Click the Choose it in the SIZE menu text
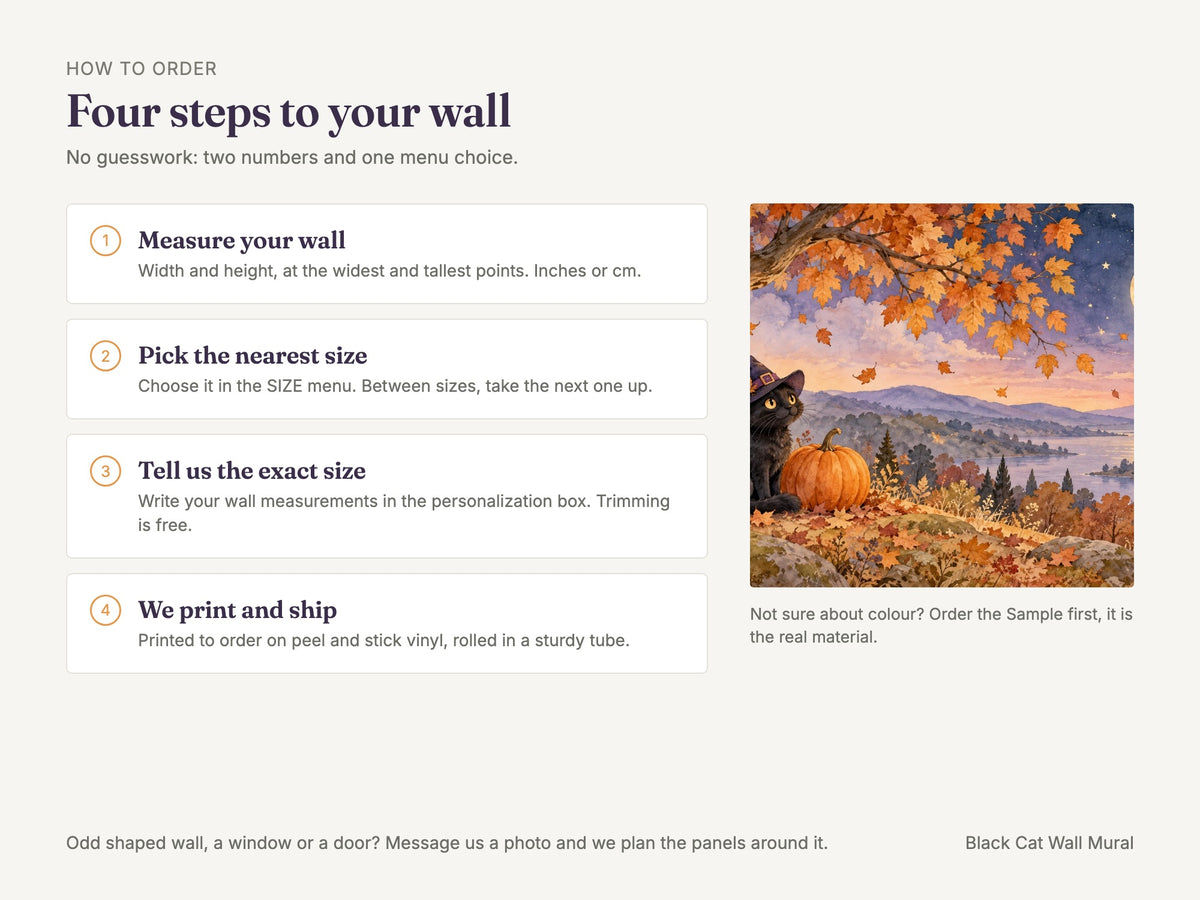The image size is (1200, 900). pos(395,386)
